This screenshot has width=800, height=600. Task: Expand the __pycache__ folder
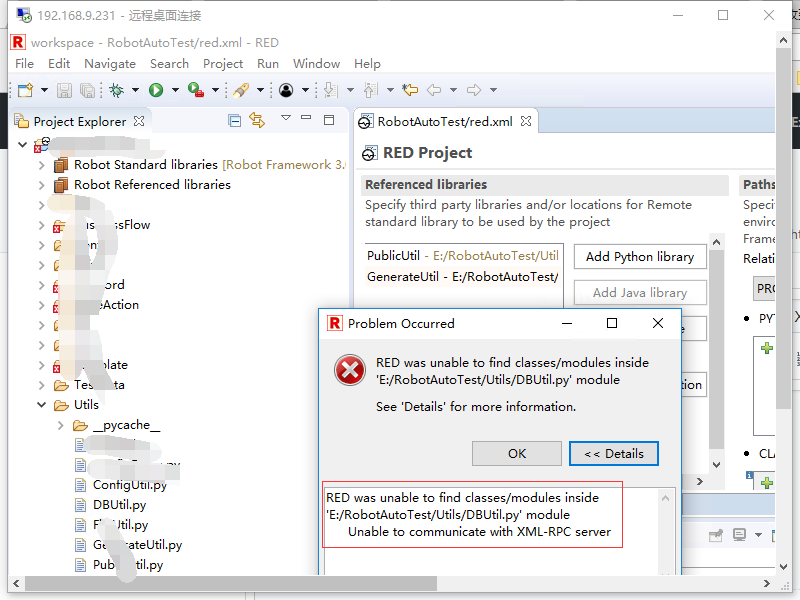pos(59,425)
